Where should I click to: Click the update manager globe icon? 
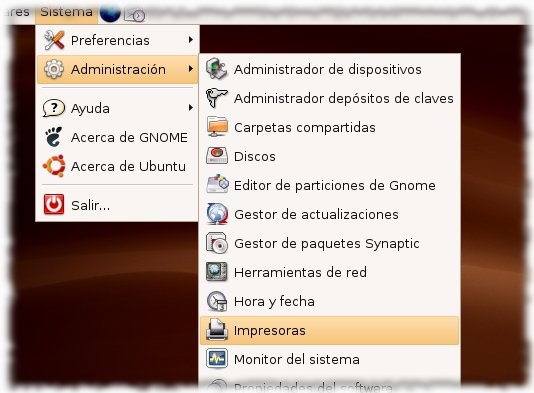click(x=217, y=214)
